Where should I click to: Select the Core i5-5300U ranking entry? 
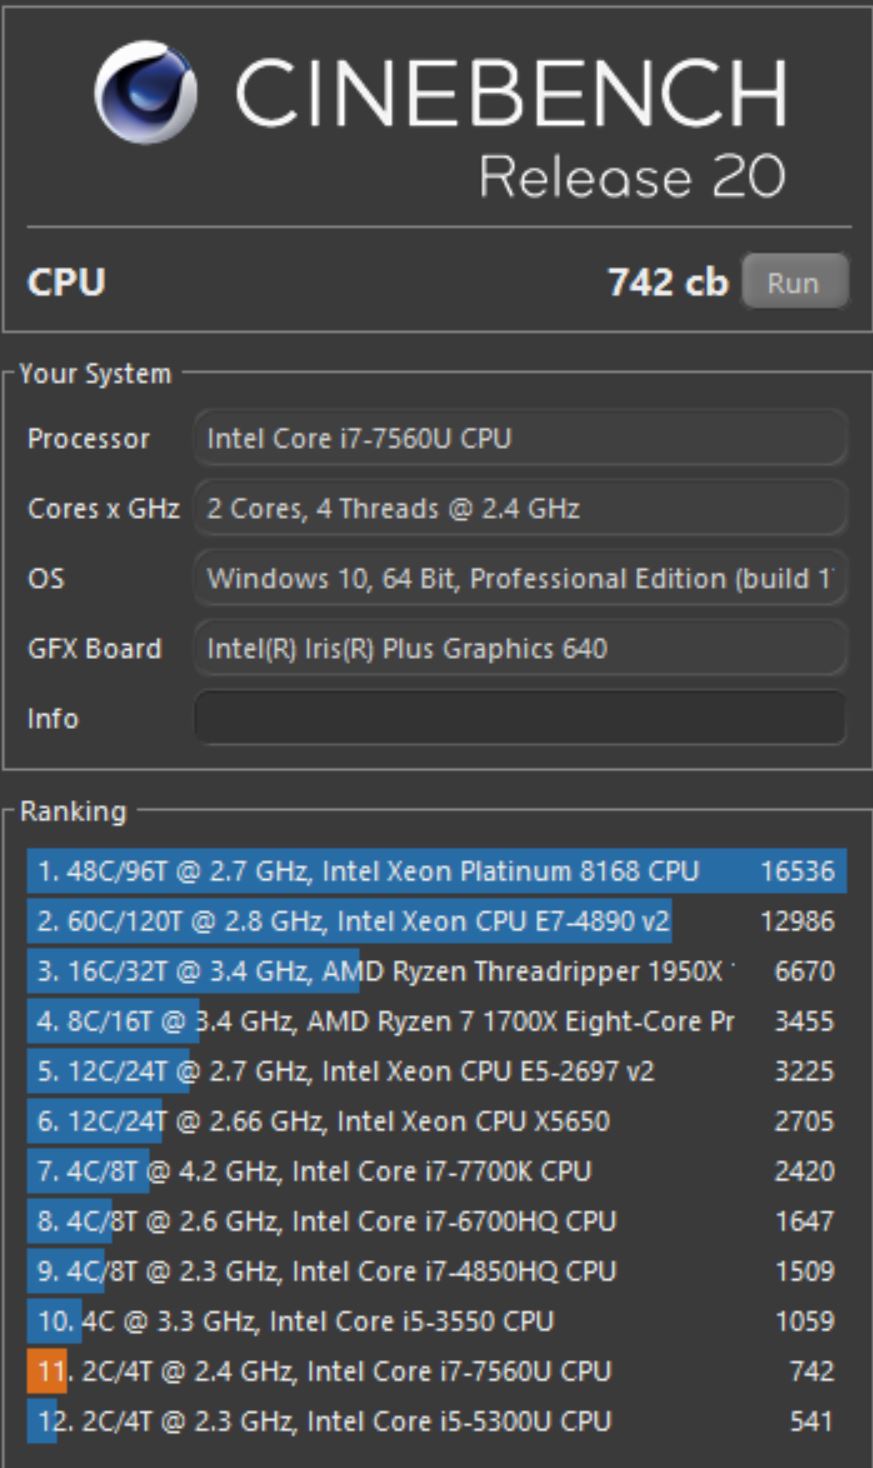[436, 1421]
